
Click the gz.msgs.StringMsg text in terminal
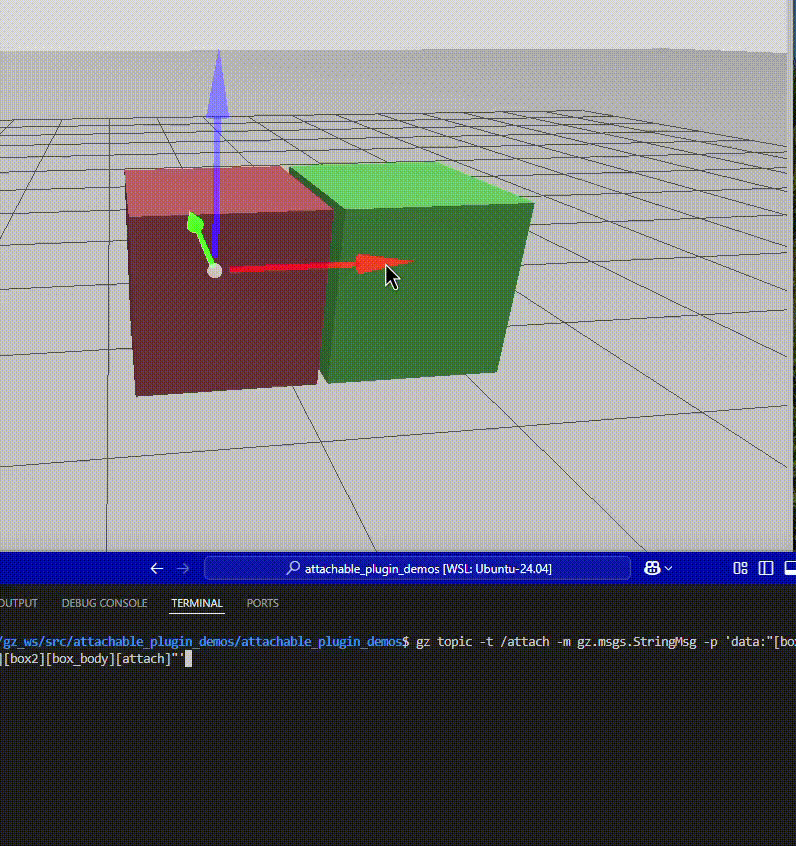[x=636, y=642]
